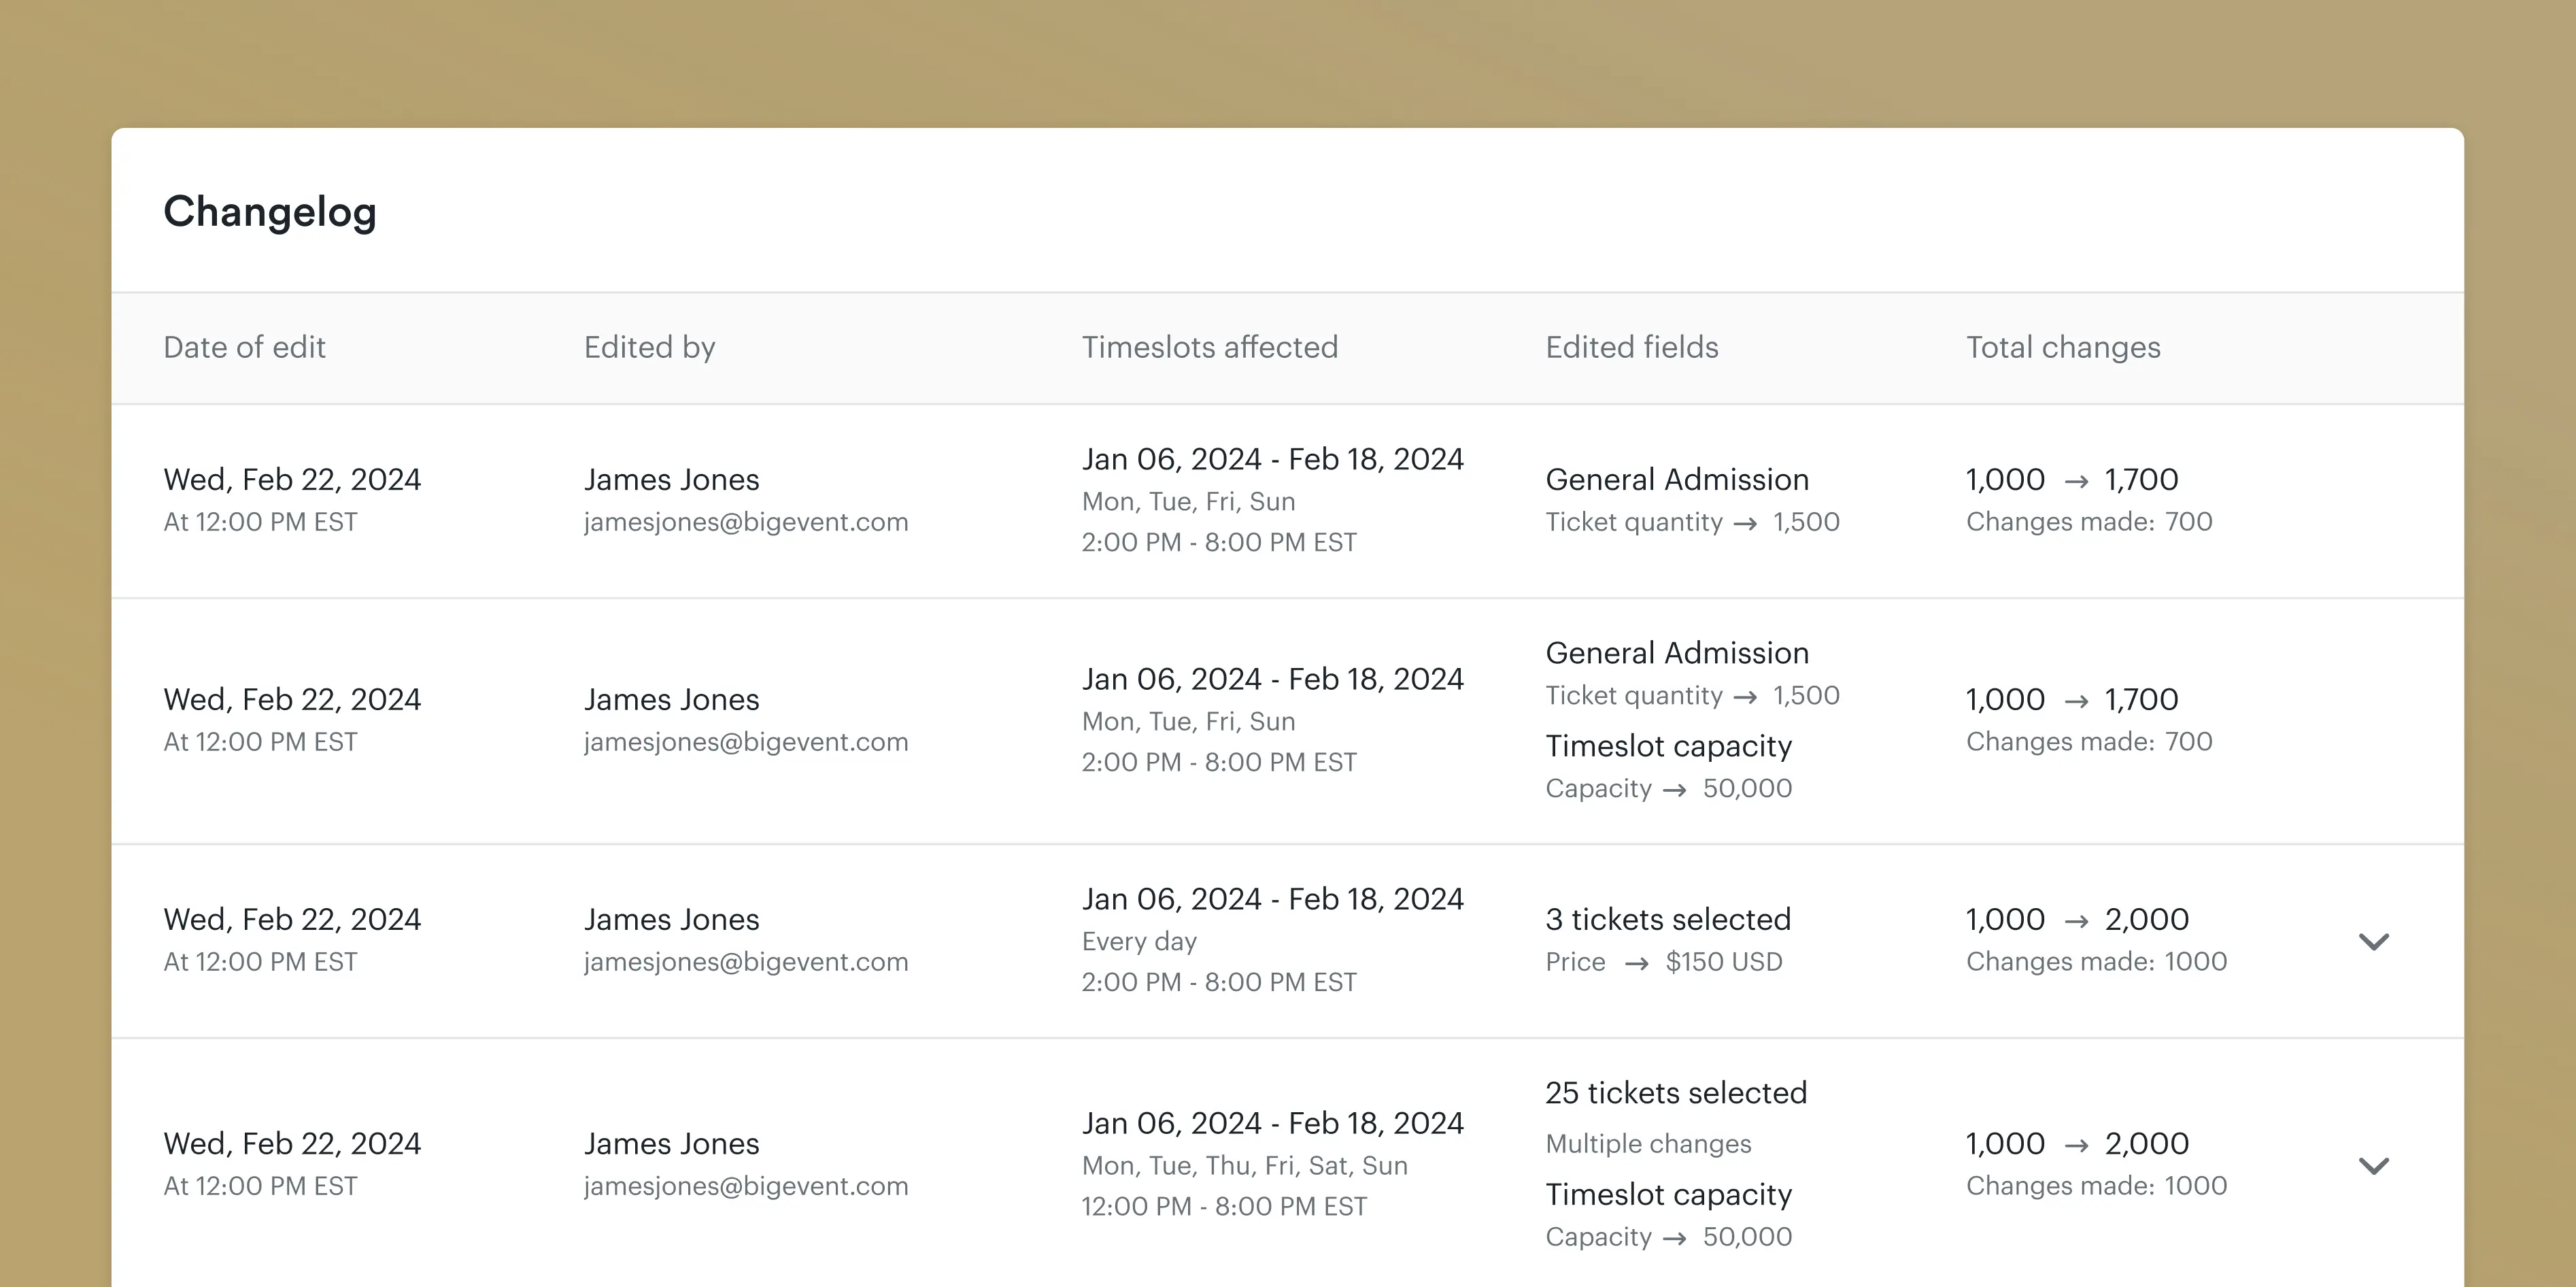The image size is (2576, 1287).
Task: Click the 'Every day' timeslot recurrence text
Action: coord(1138,941)
